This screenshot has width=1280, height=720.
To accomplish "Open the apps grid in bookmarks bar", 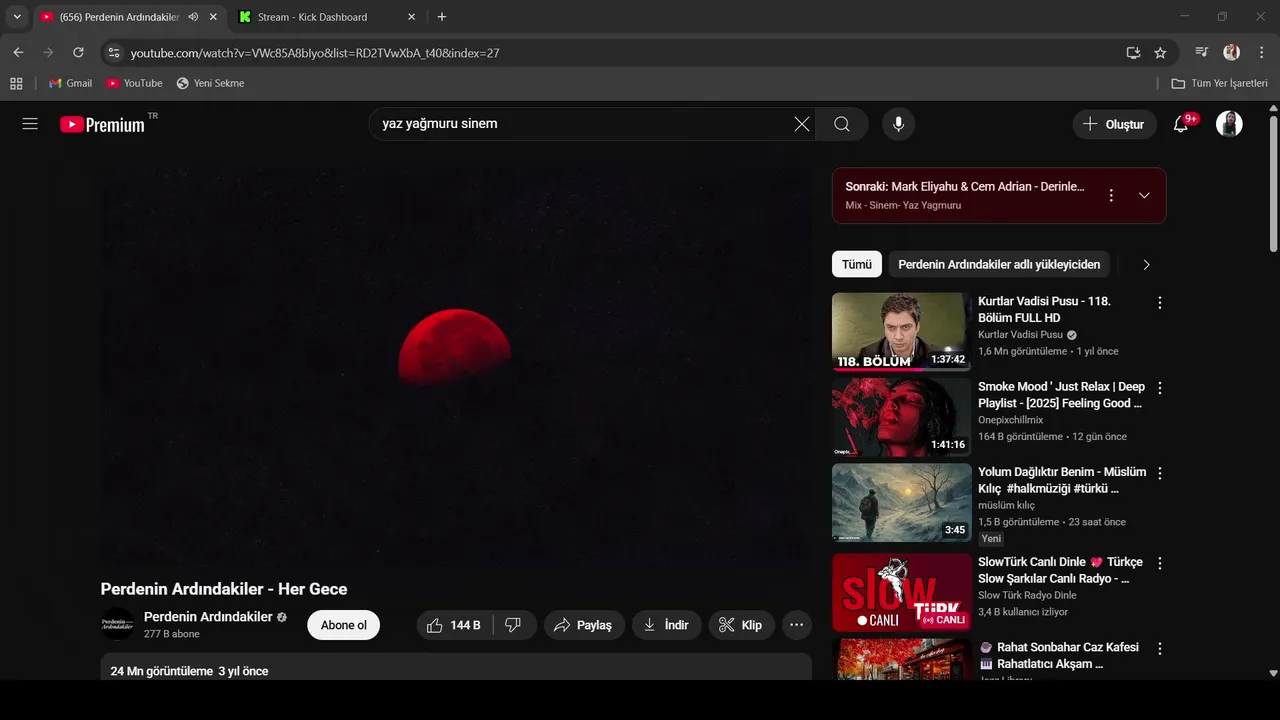I will click(16, 83).
